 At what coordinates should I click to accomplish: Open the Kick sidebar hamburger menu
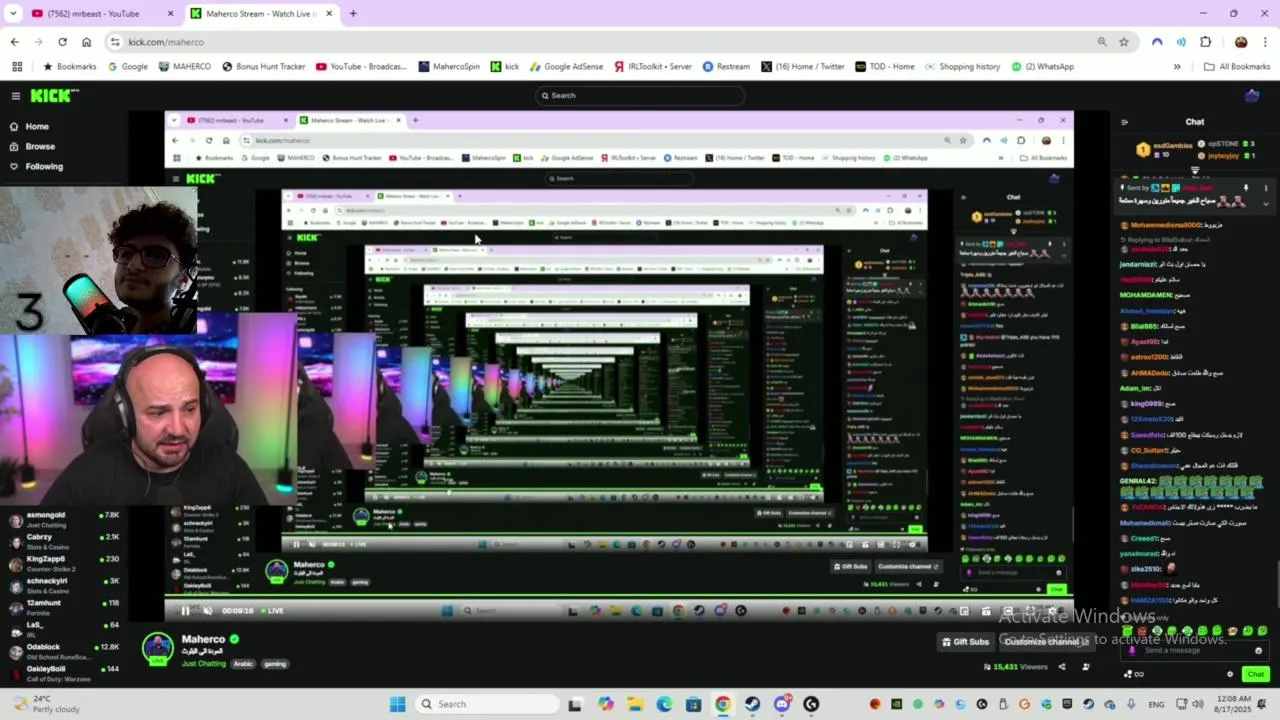pos(15,96)
